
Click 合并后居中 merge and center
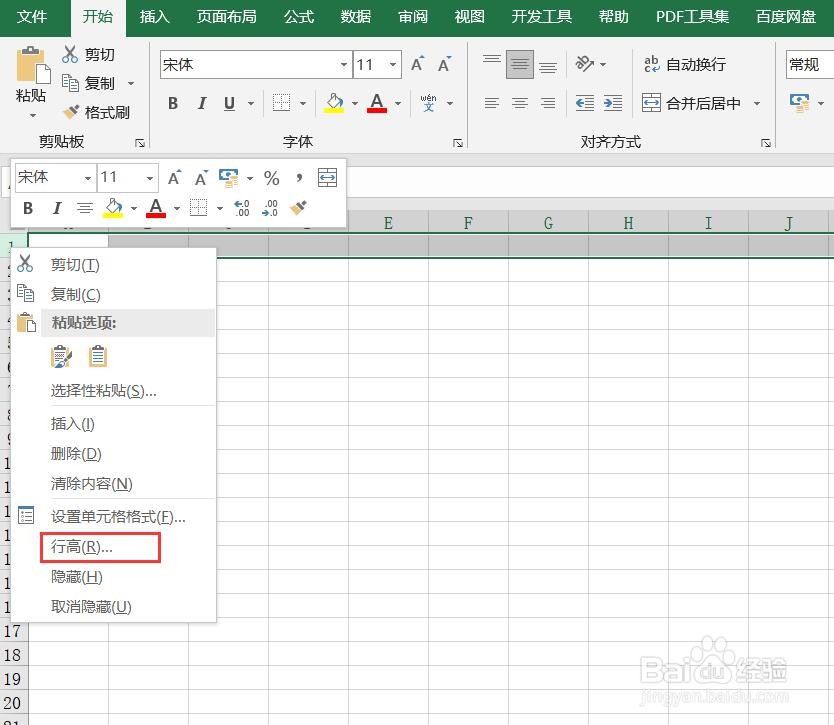(x=691, y=103)
